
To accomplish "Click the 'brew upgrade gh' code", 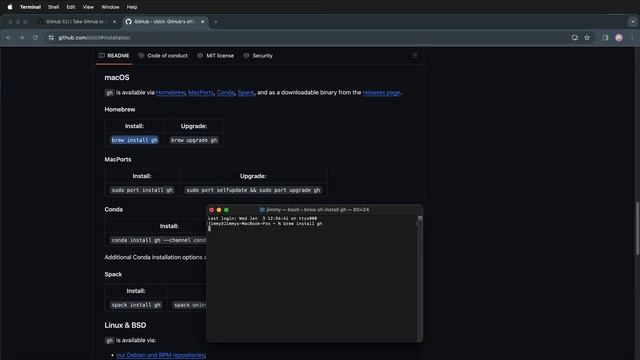I will [x=194, y=140].
